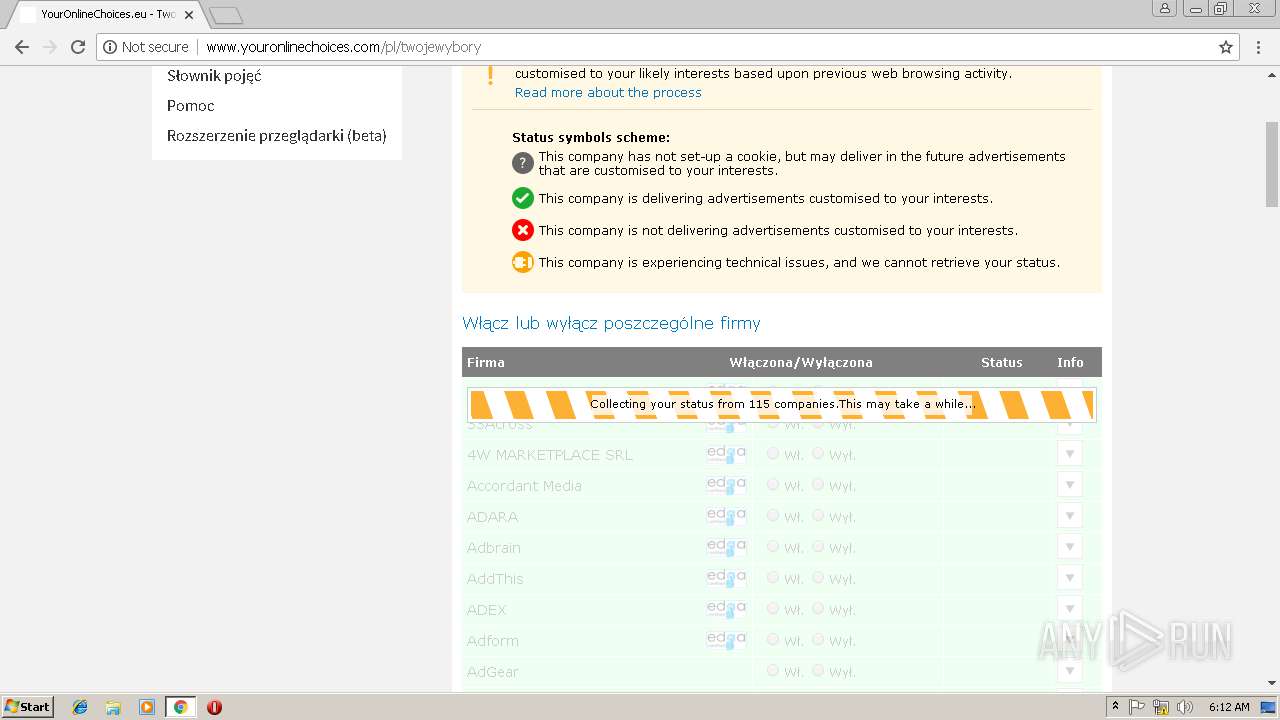Bookmark this page with the star icon

click(1226, 47)
